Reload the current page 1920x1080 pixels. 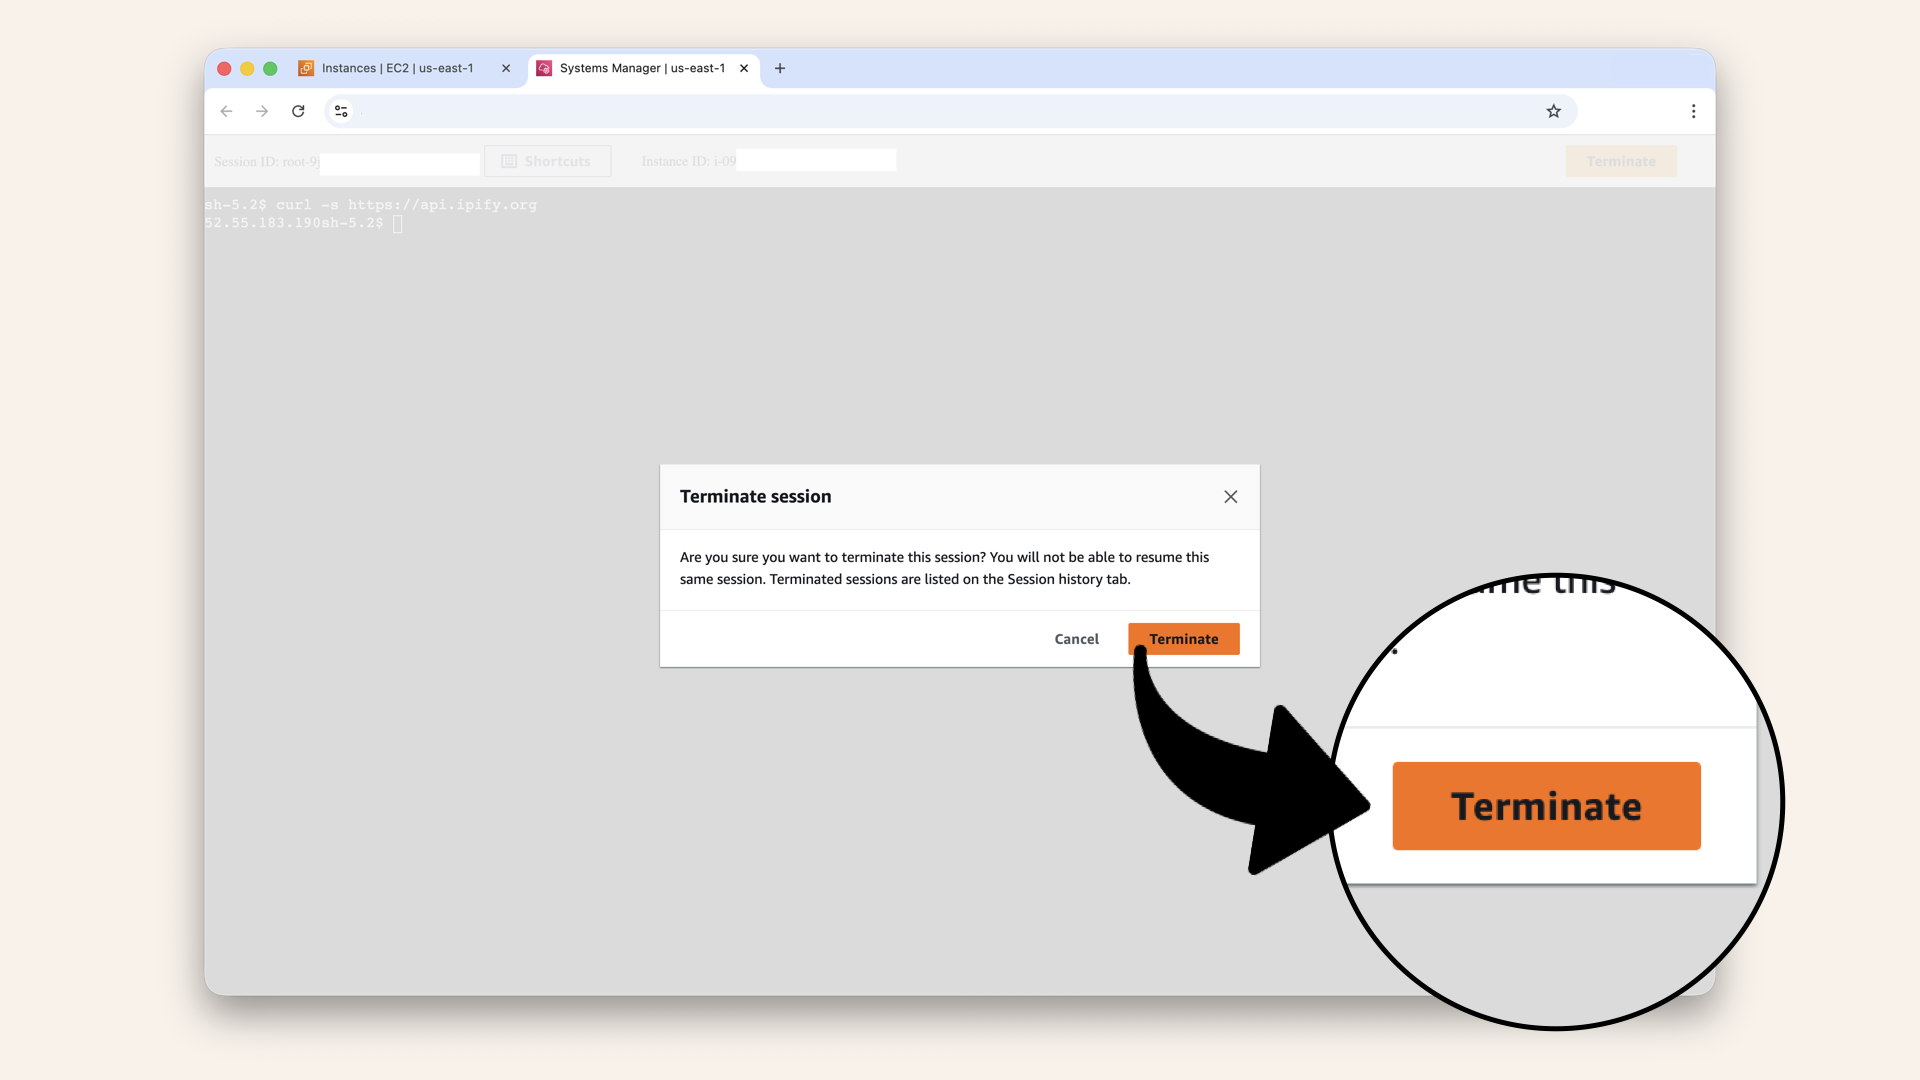point(298,111)
